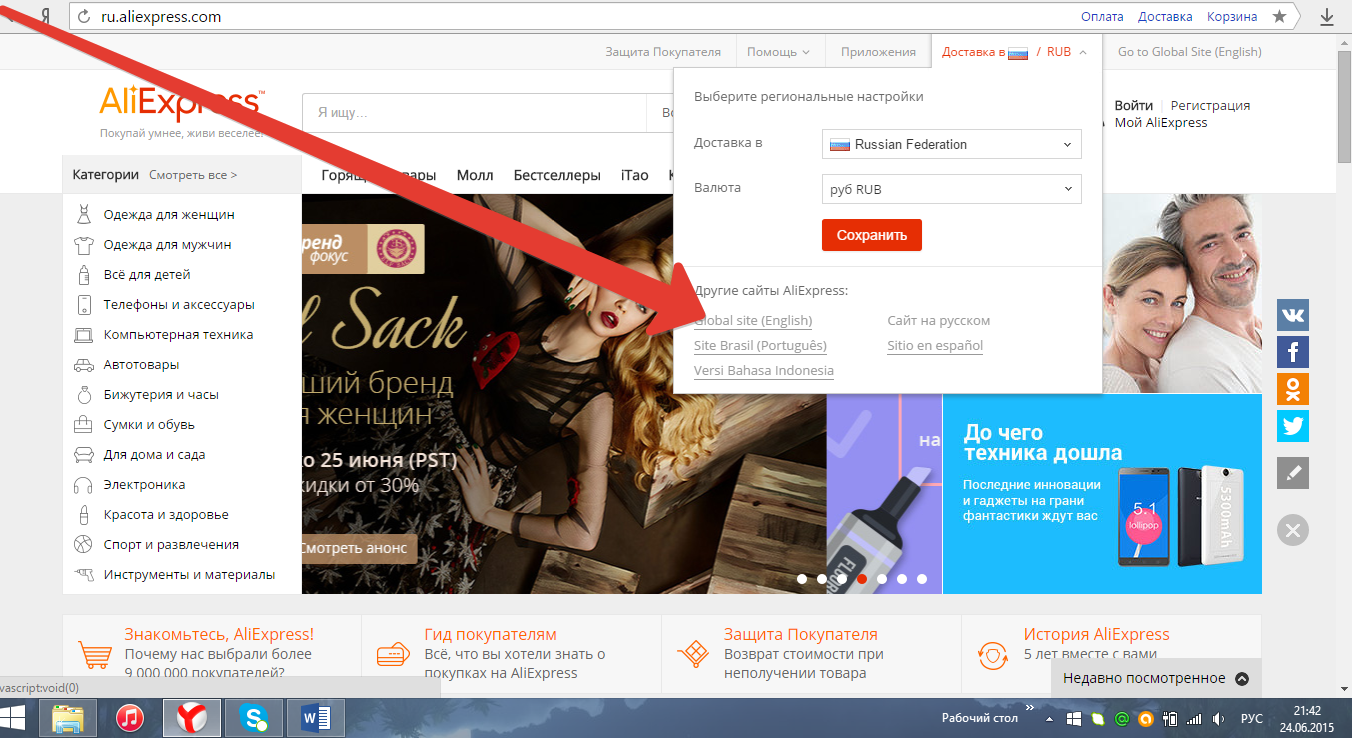Click the dress icon for women's clothing
This screenshot has height=738, width=1352.
coord(84,214)
